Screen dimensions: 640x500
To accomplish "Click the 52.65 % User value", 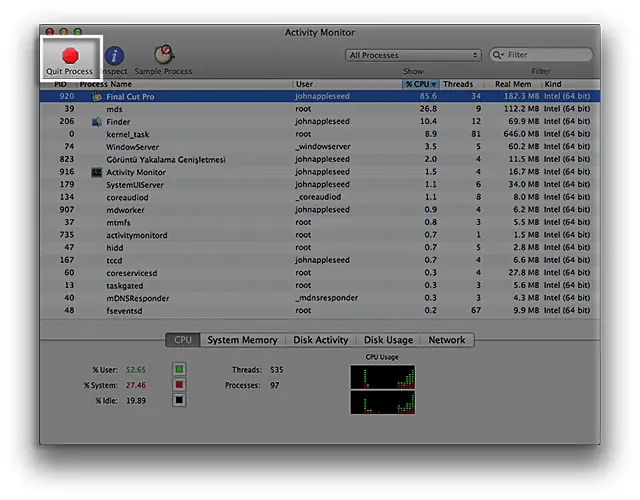I will (x=136, y=370).
